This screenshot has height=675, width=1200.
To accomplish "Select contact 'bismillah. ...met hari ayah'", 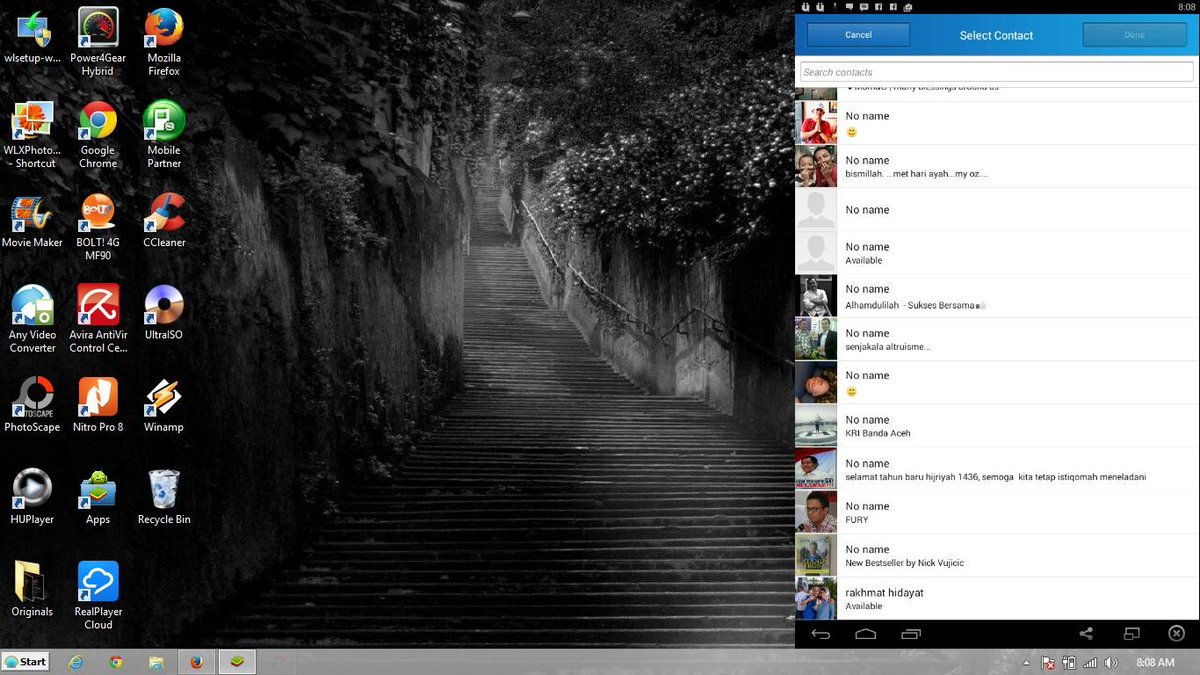I will tap(997, 166).
